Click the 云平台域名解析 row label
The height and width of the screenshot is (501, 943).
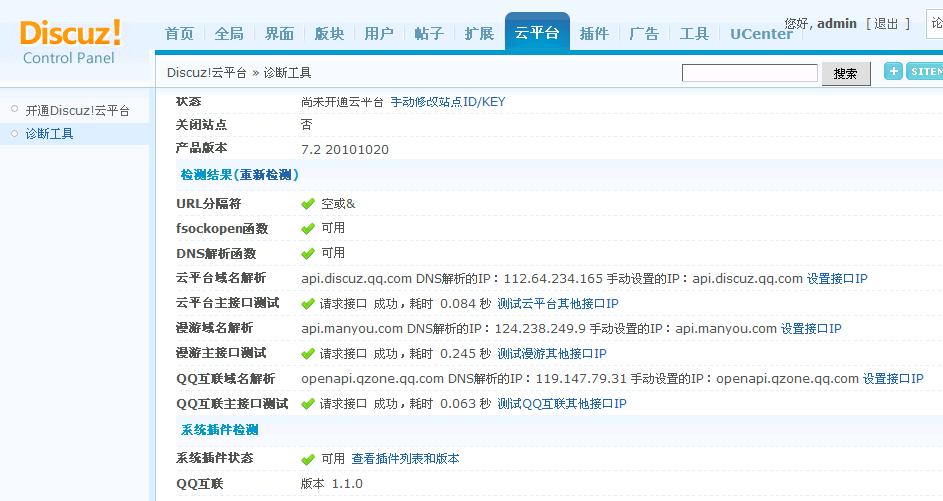pos(221,278)
